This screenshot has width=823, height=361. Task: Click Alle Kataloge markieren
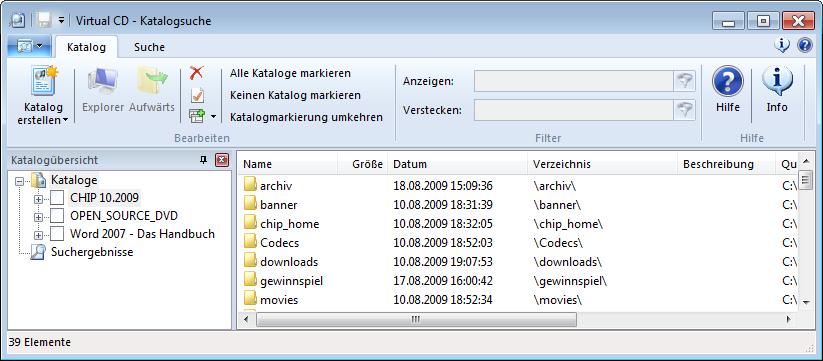coord(290,73)
